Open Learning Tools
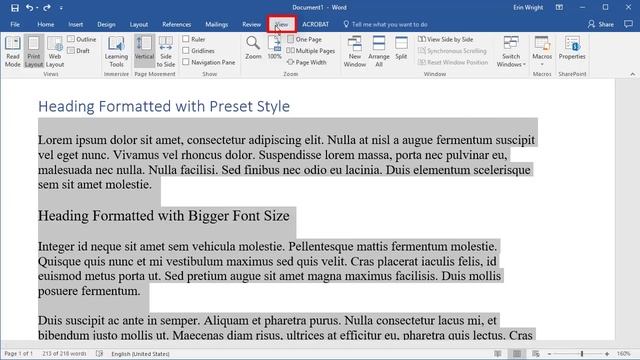 pos(116,51)
